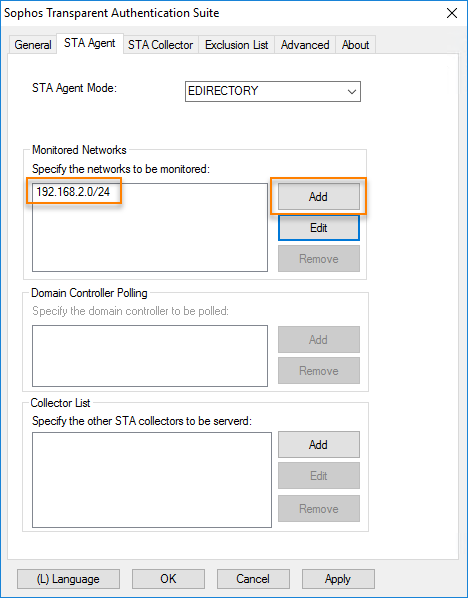Click the Monitored Networks list box
Screen dimensions: 468x598
(x=150, y=227)
